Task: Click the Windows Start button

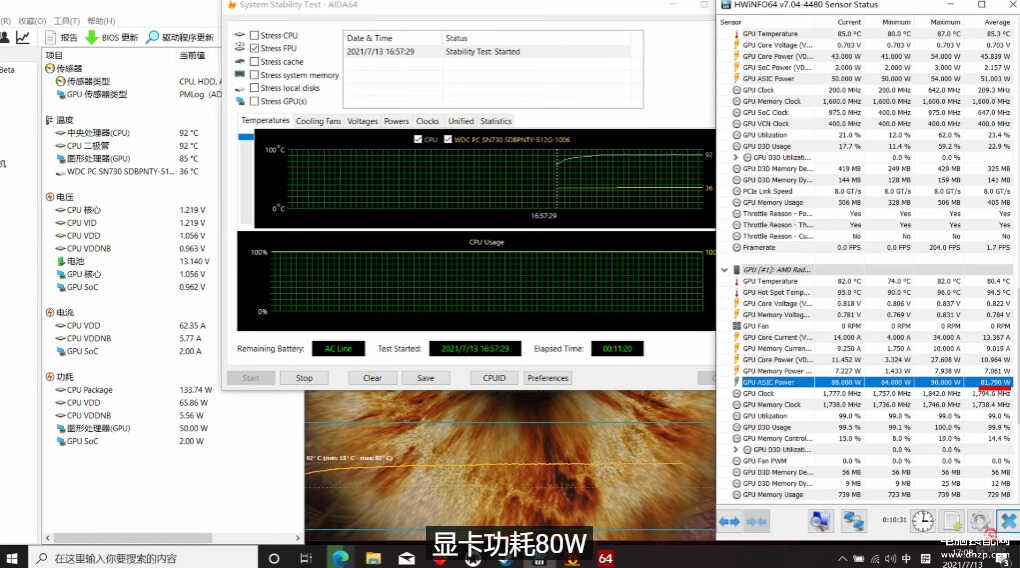Action: (12, 558)
